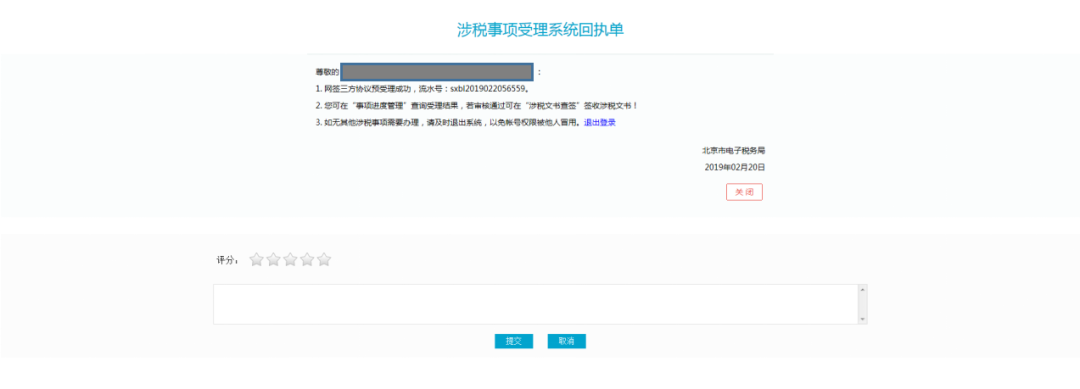
Task: Click the 北京市电子税务局 signature text
Action: [x=734, y=150]
